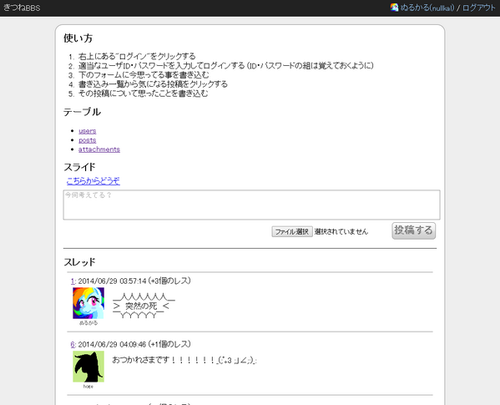This screenshot has height=405, width=500.
Task: Open the users table link
Action: point(87,131)
